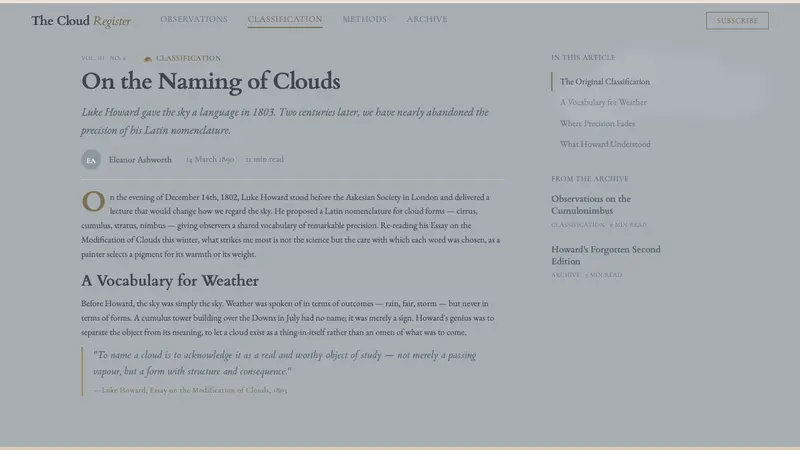Click the EA author avatar
This screenshot has height=450, width=800.
click(x=91, y=160)
